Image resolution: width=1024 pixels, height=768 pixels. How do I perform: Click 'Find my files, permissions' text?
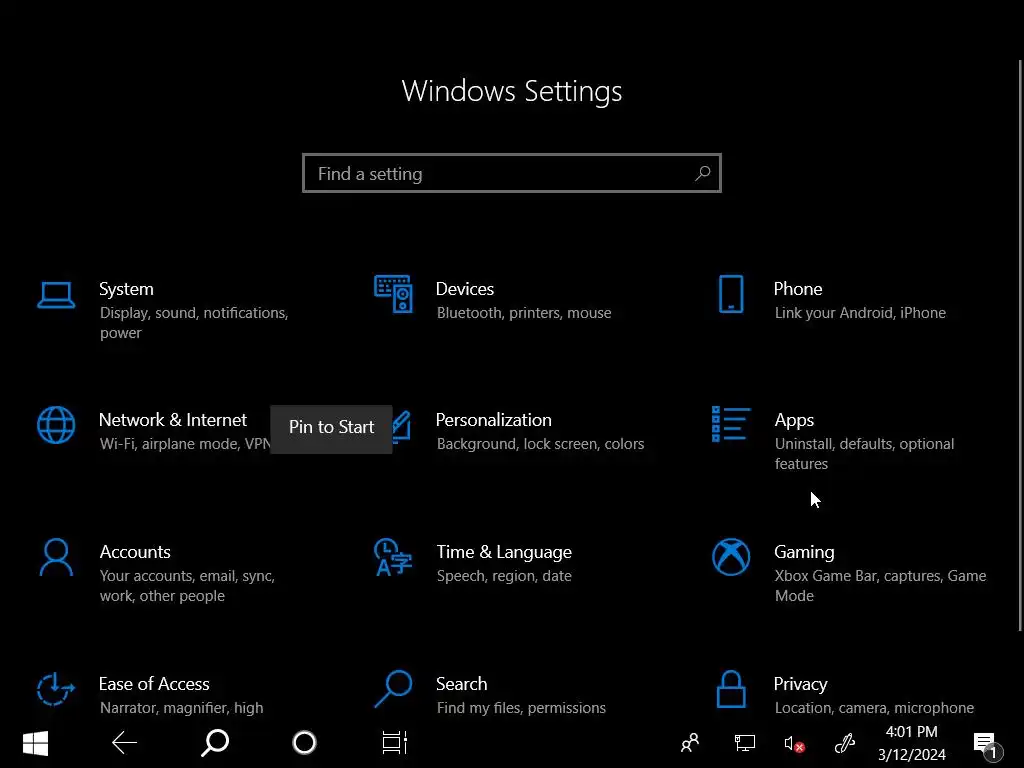[x=521, y=708]
